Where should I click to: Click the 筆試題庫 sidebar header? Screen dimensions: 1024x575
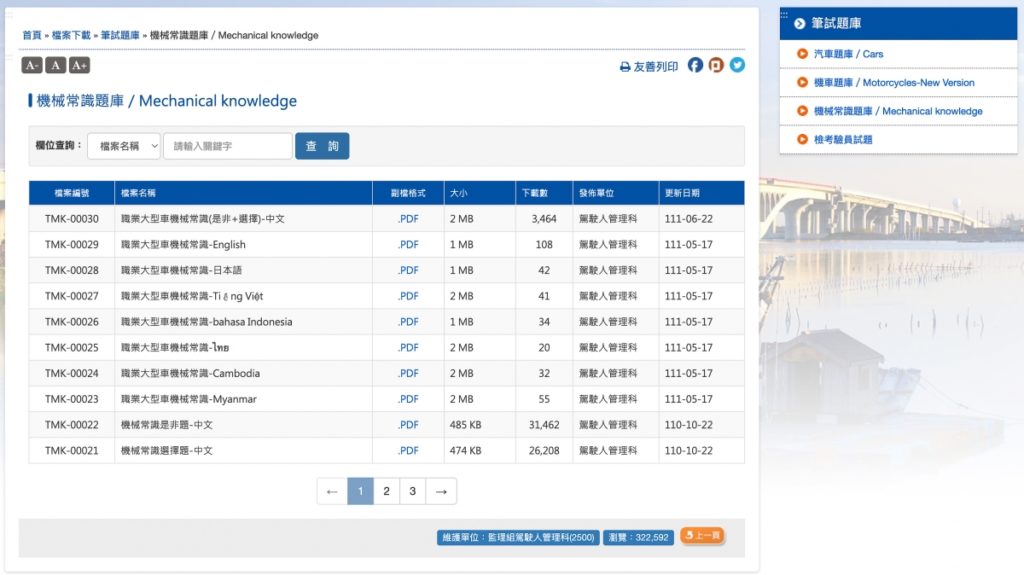coord(899,24)
